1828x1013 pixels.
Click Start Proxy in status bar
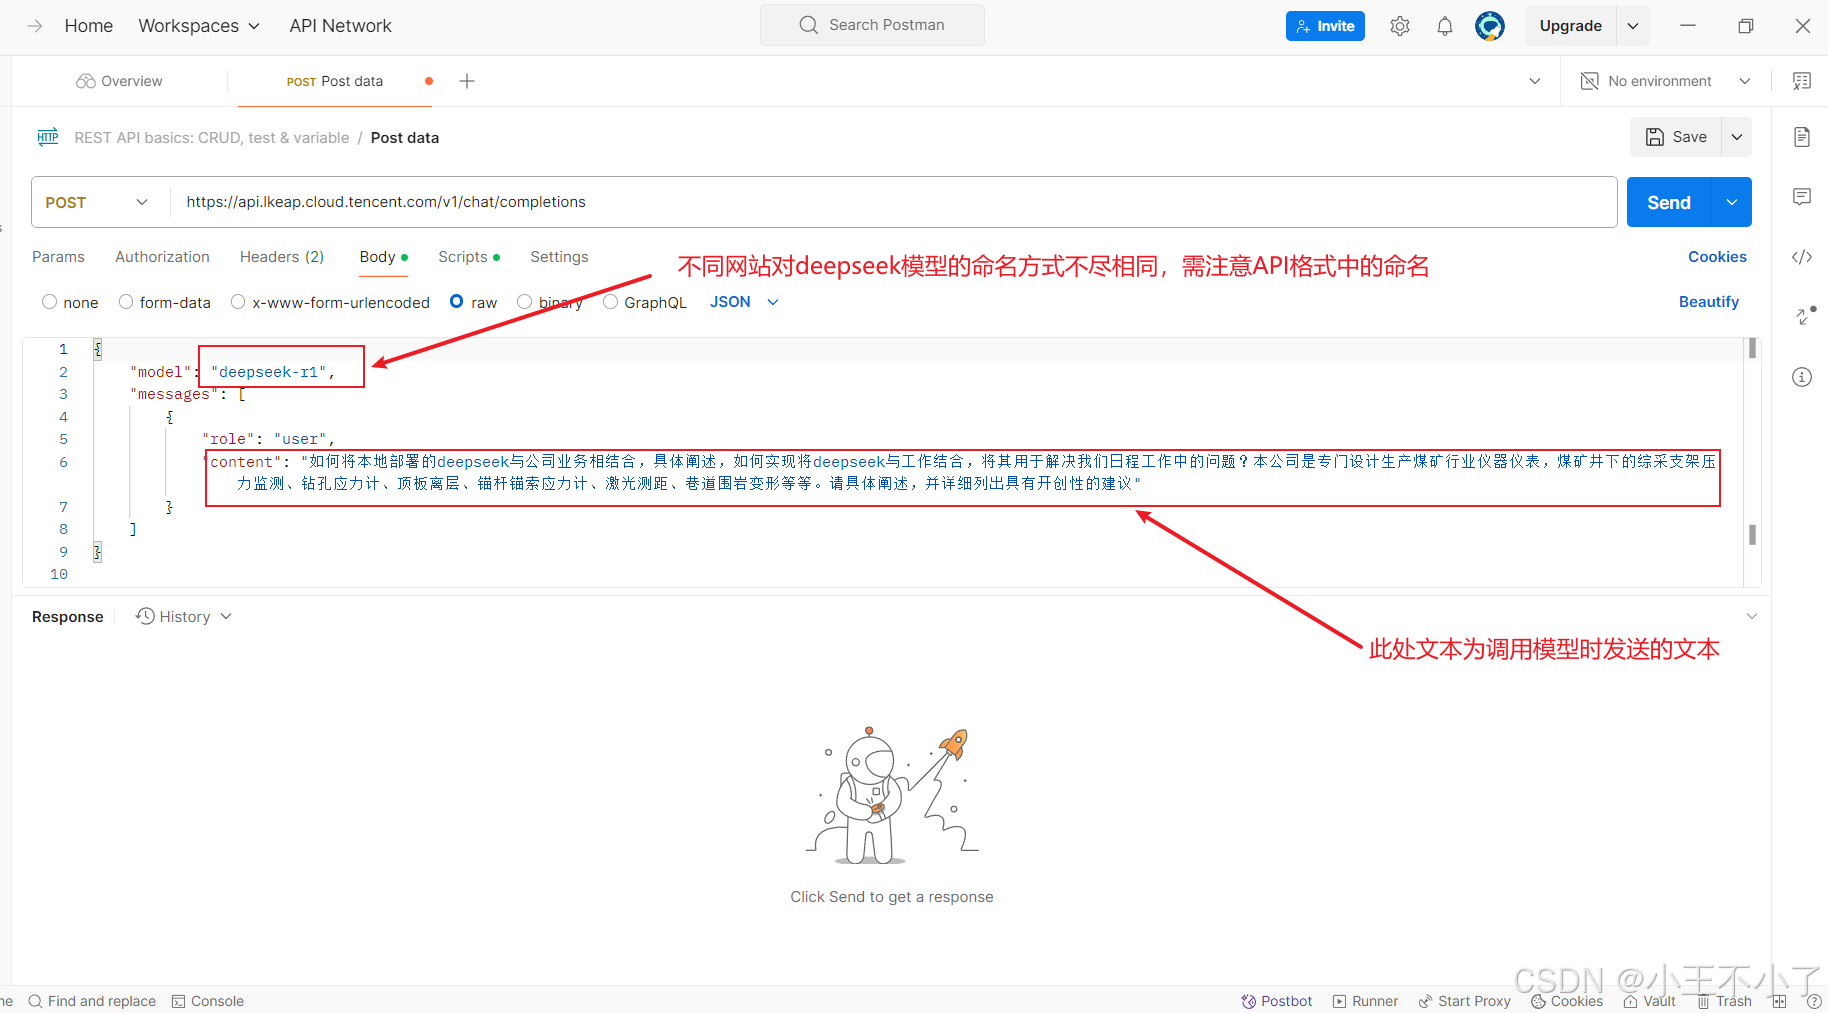click(1465, 1001)
